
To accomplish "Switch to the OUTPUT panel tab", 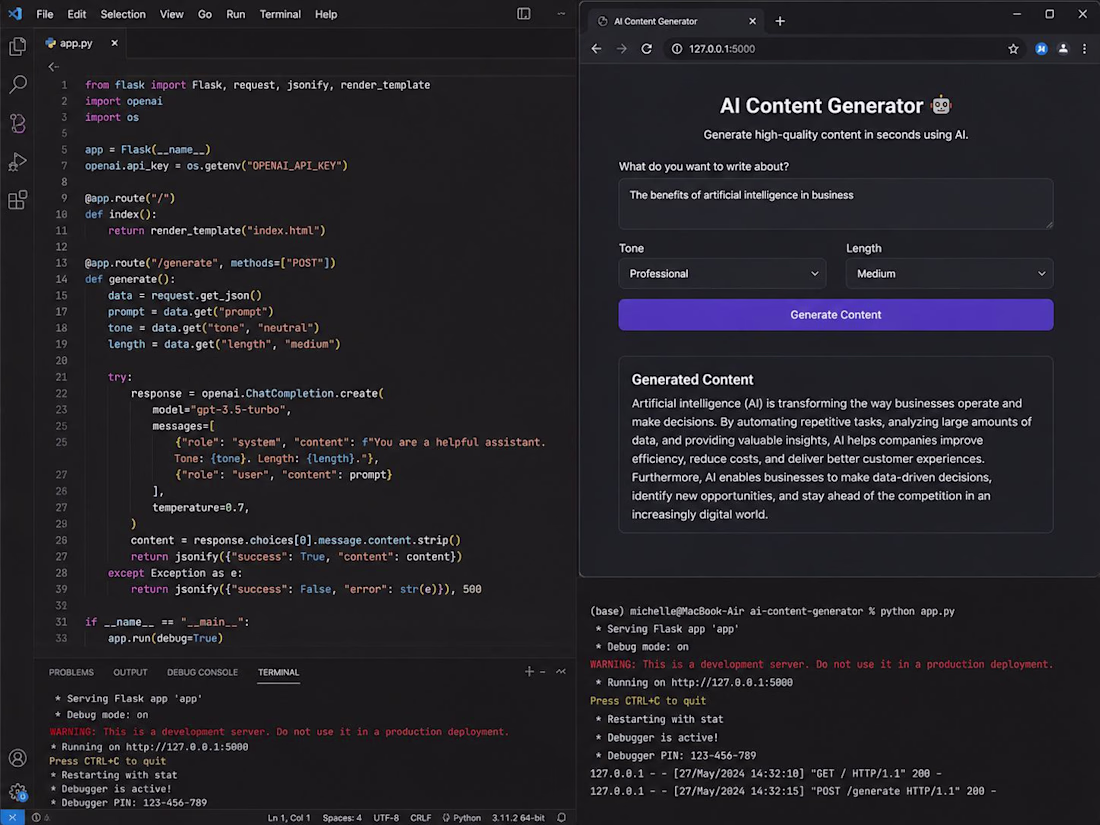I will pyautogui.click(x=130, y=672).
